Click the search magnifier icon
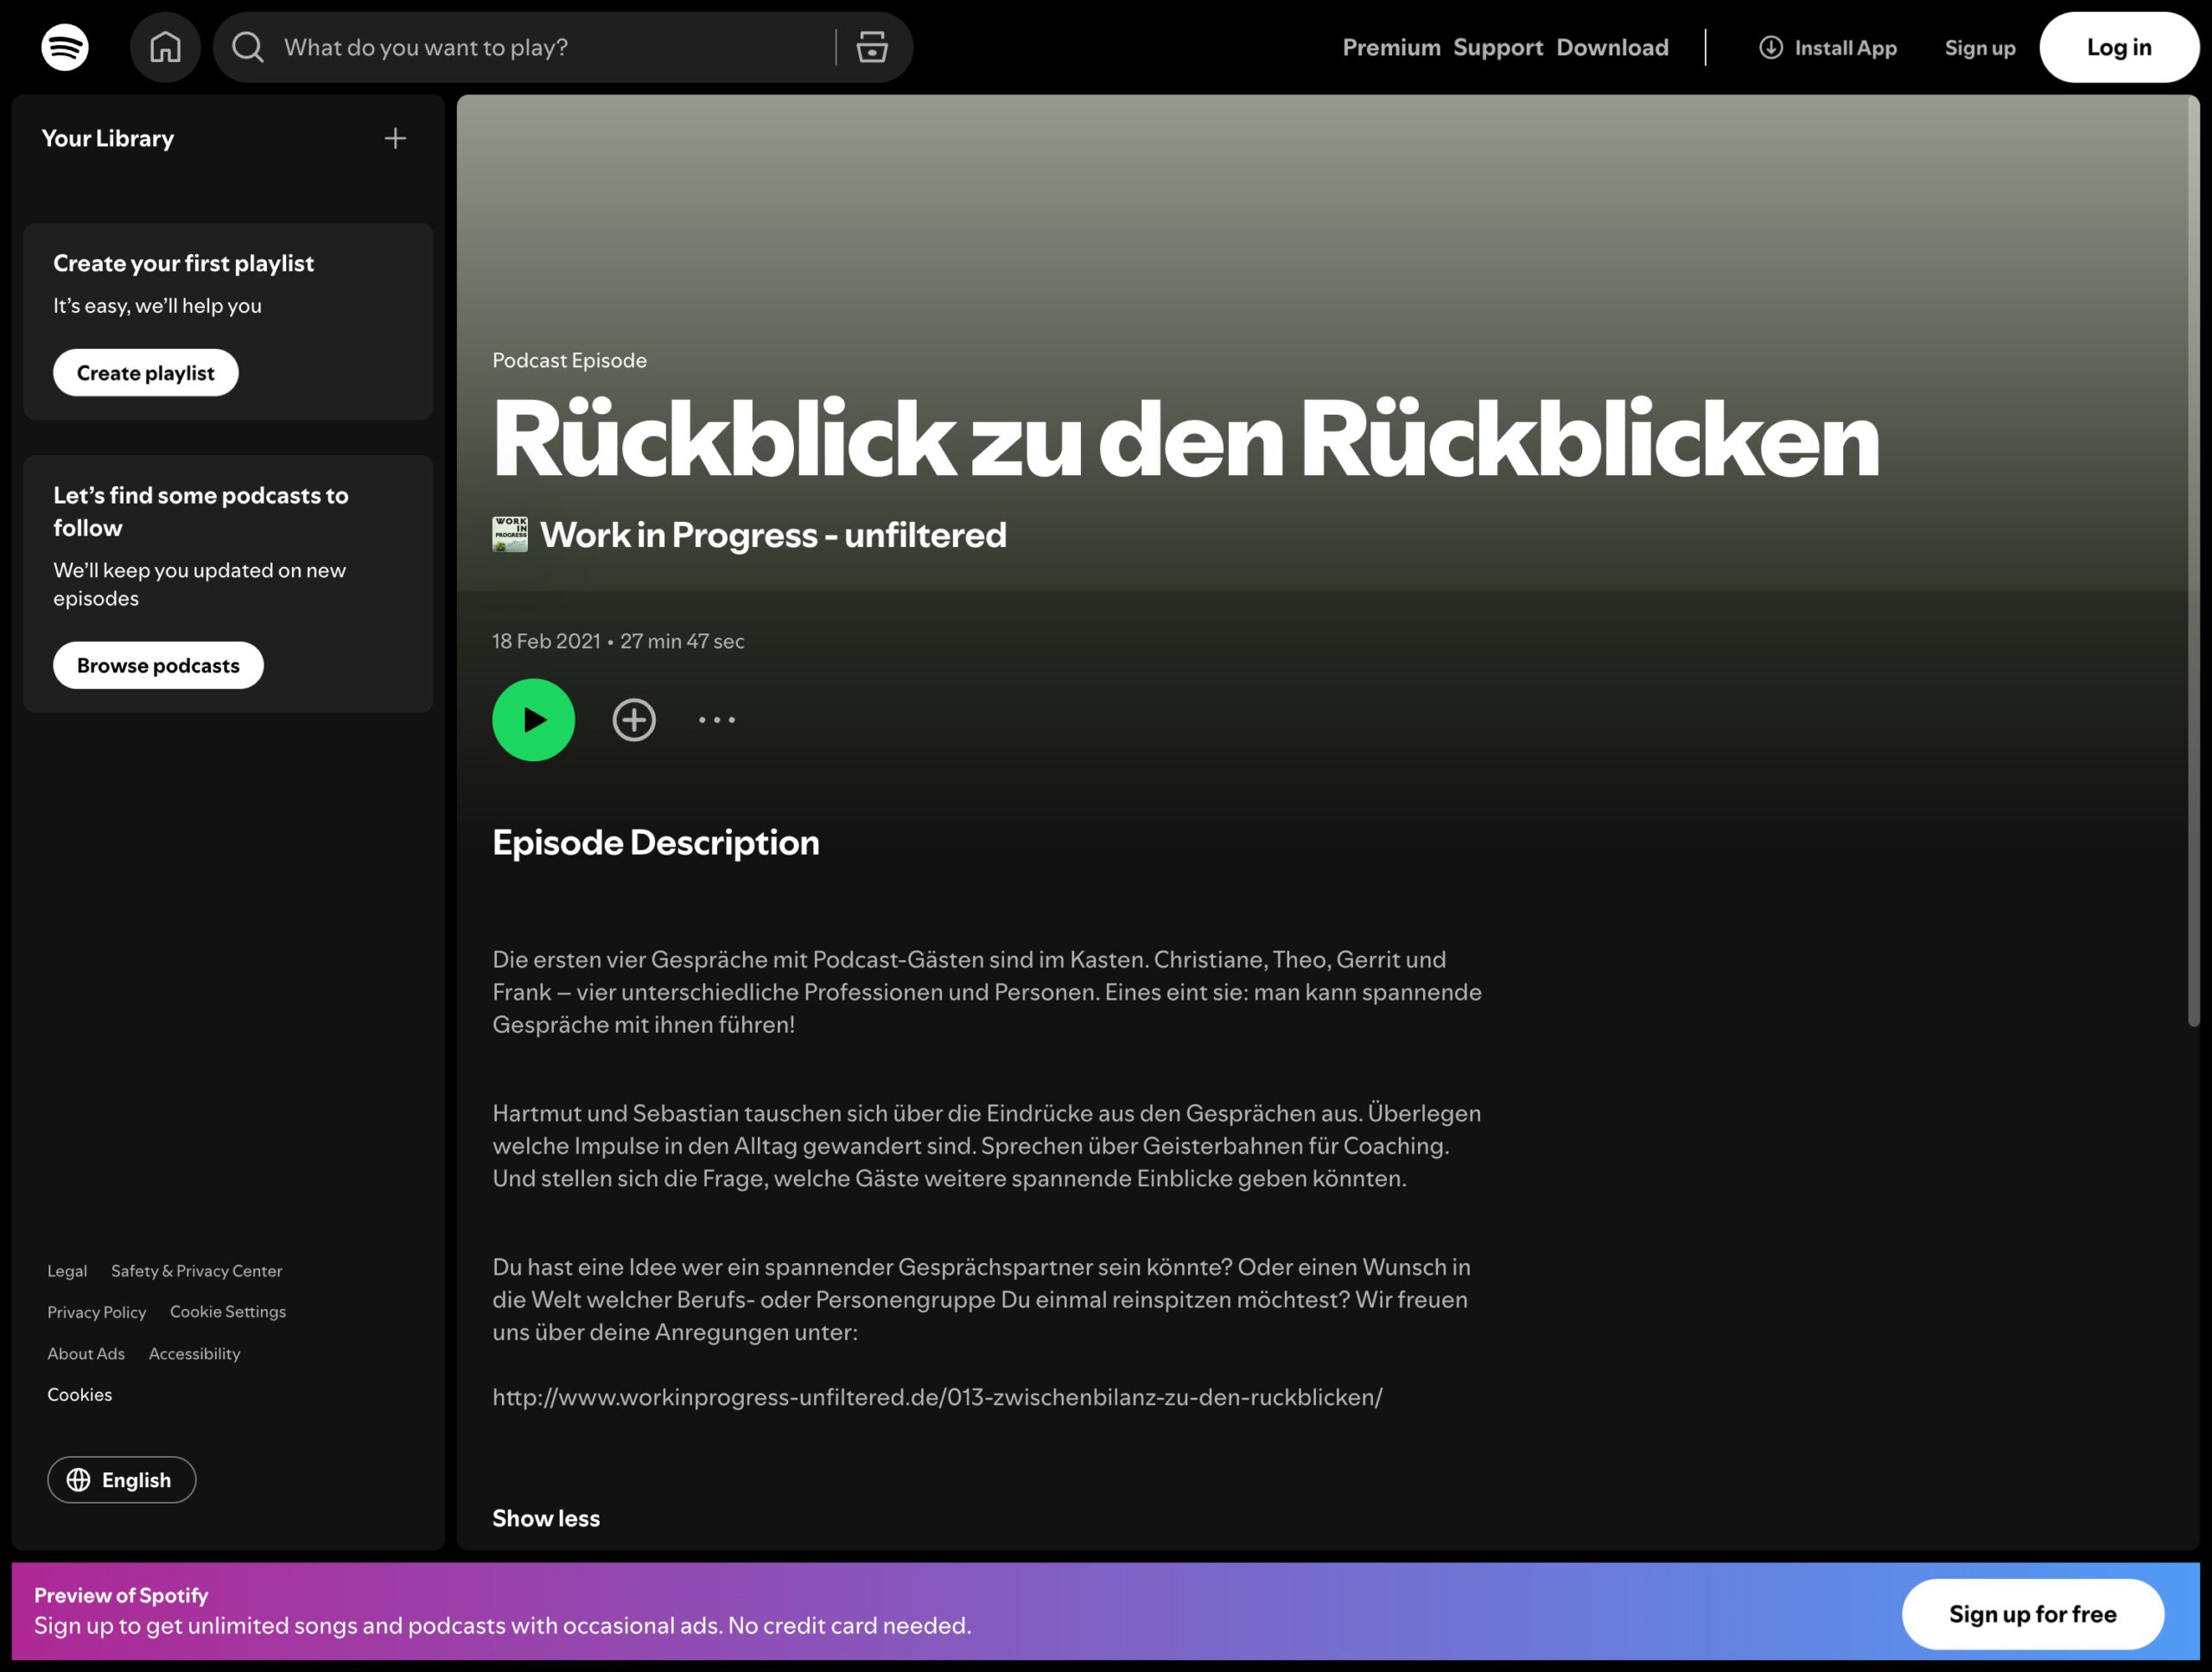This screenshot has height=1672, width=2212. point(248,47)
